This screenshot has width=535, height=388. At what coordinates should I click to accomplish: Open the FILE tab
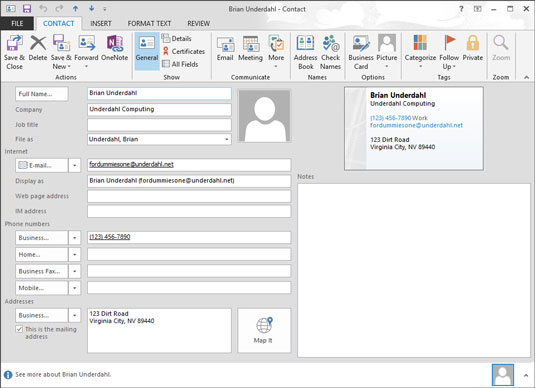[17, 23]
